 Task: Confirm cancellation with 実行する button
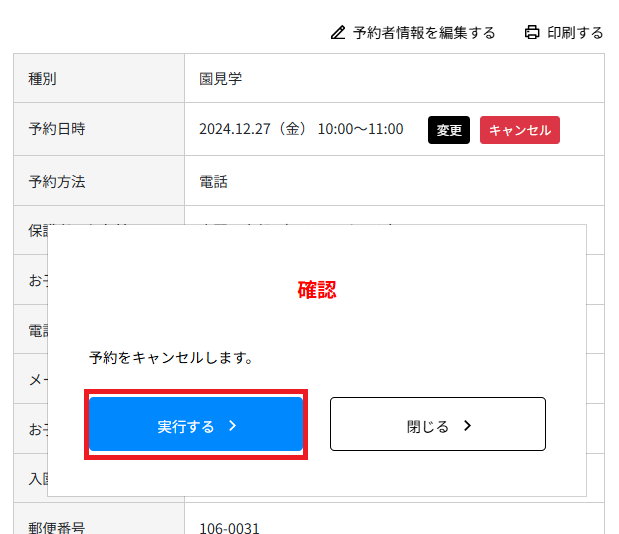click(x=196, y=425)
